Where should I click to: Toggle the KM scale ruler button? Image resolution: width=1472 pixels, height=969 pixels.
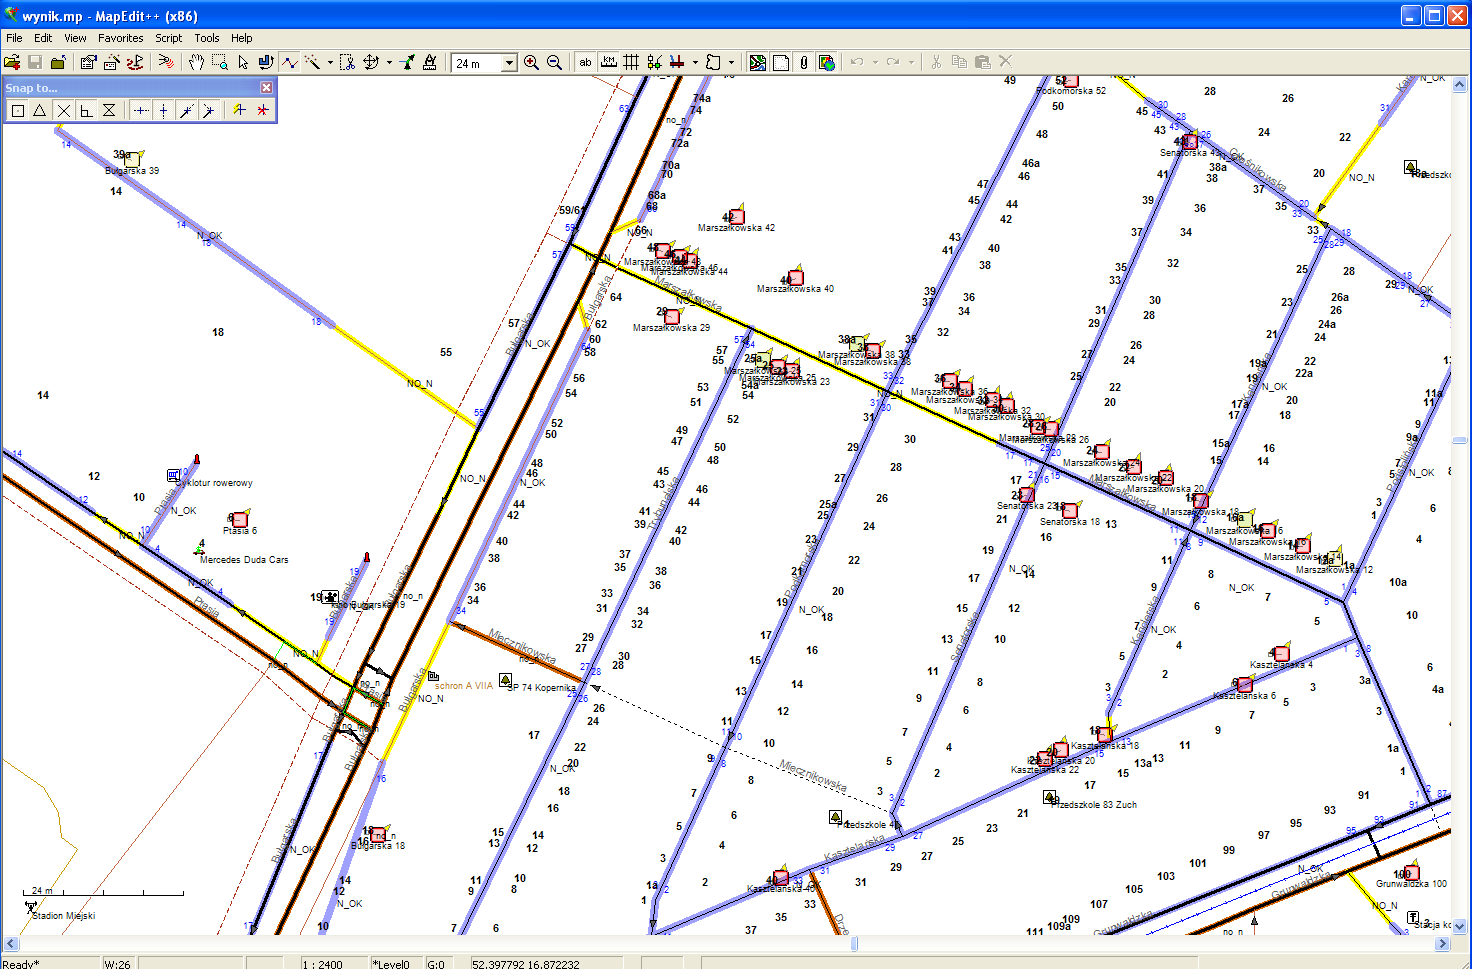pyautogui.click(x=608, y=62)
